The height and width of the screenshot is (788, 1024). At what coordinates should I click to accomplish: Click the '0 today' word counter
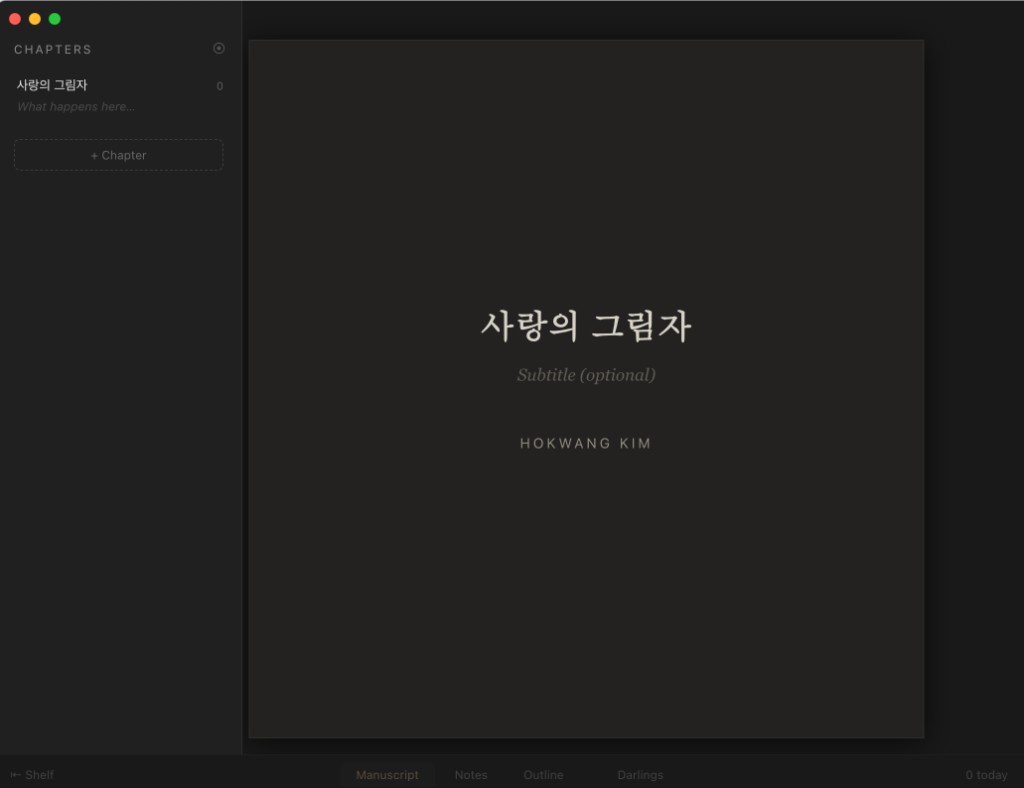point(986,774)
